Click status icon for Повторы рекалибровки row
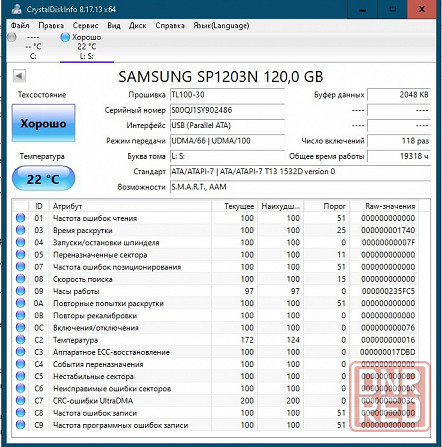This screenshot has width=442, height=447. coord(21,315)
